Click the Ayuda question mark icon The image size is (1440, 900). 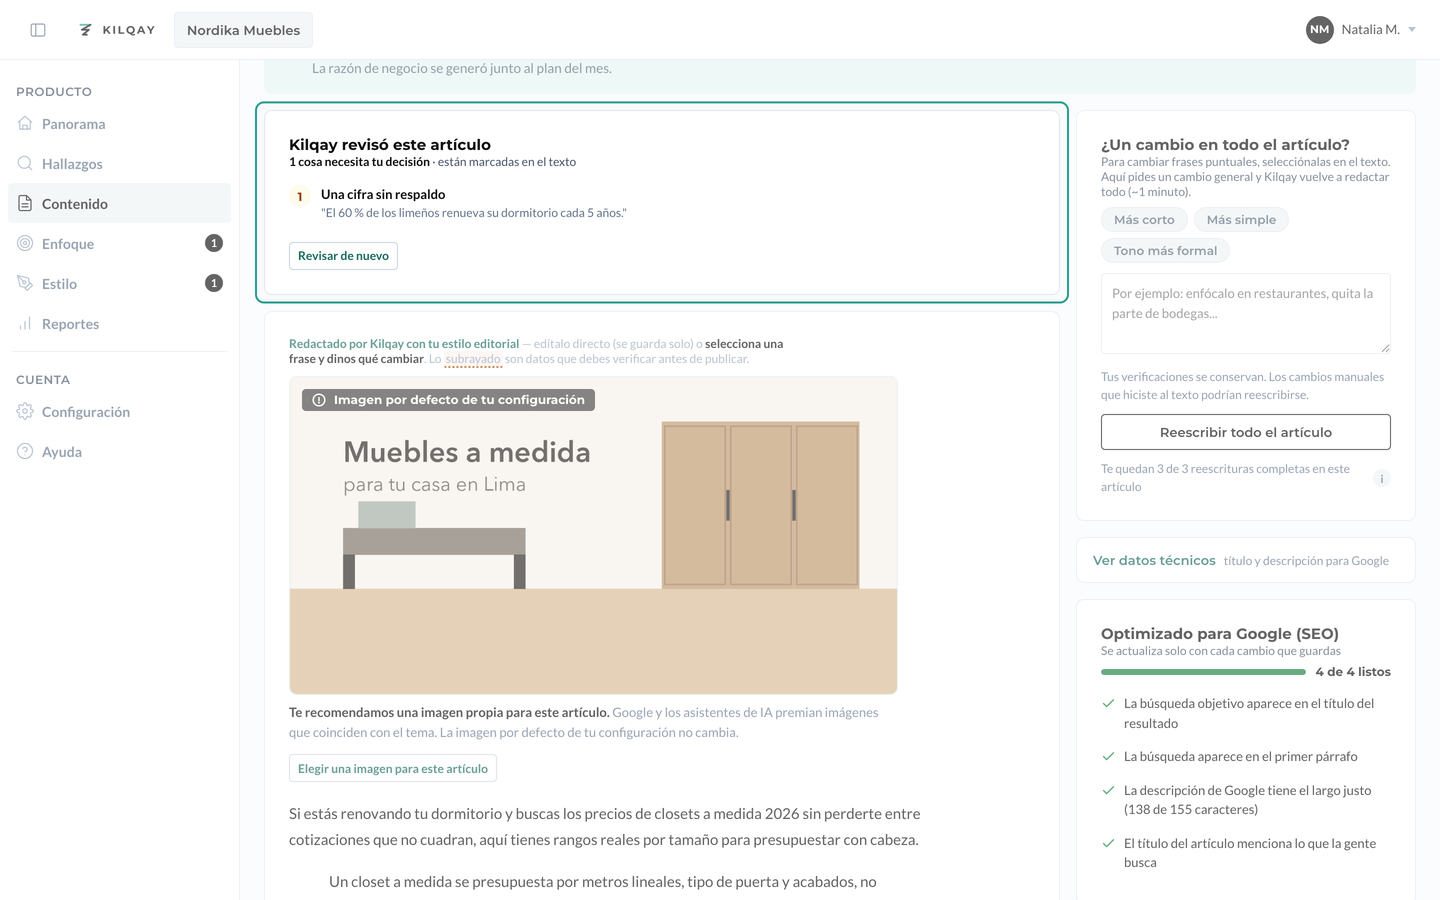click(25, 452)
